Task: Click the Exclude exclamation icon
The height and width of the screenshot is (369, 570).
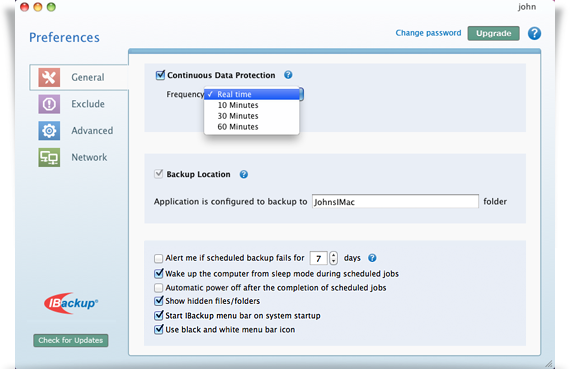Action: pyautogui.click(x=49, y=104)
